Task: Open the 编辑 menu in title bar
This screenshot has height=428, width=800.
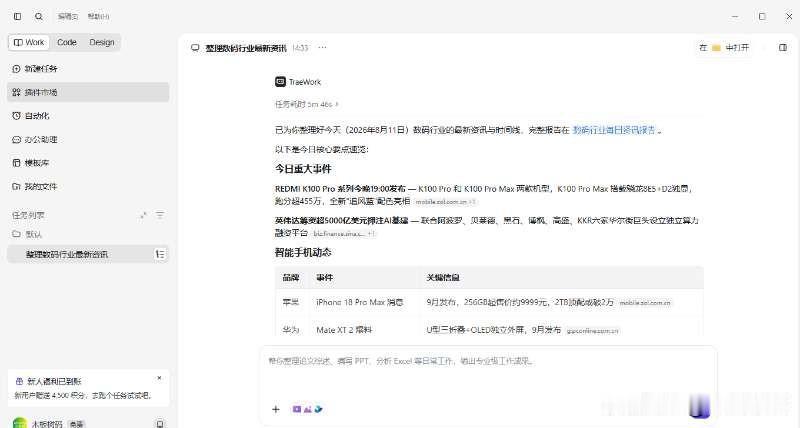Action: point(68,16)
